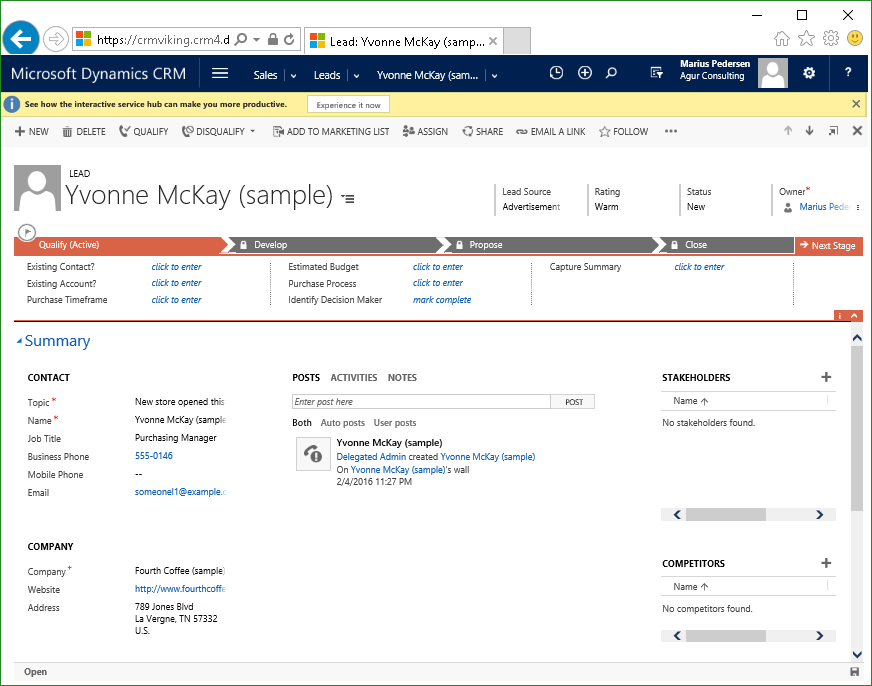Filter posts by User posts
Viewport: 872px width, 686px height.
[395, 422]
